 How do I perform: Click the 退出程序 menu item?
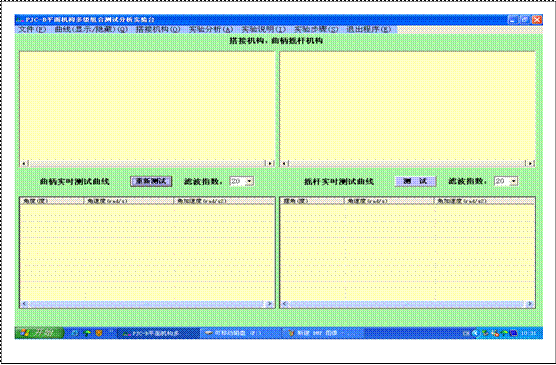(x=369, y=29)
